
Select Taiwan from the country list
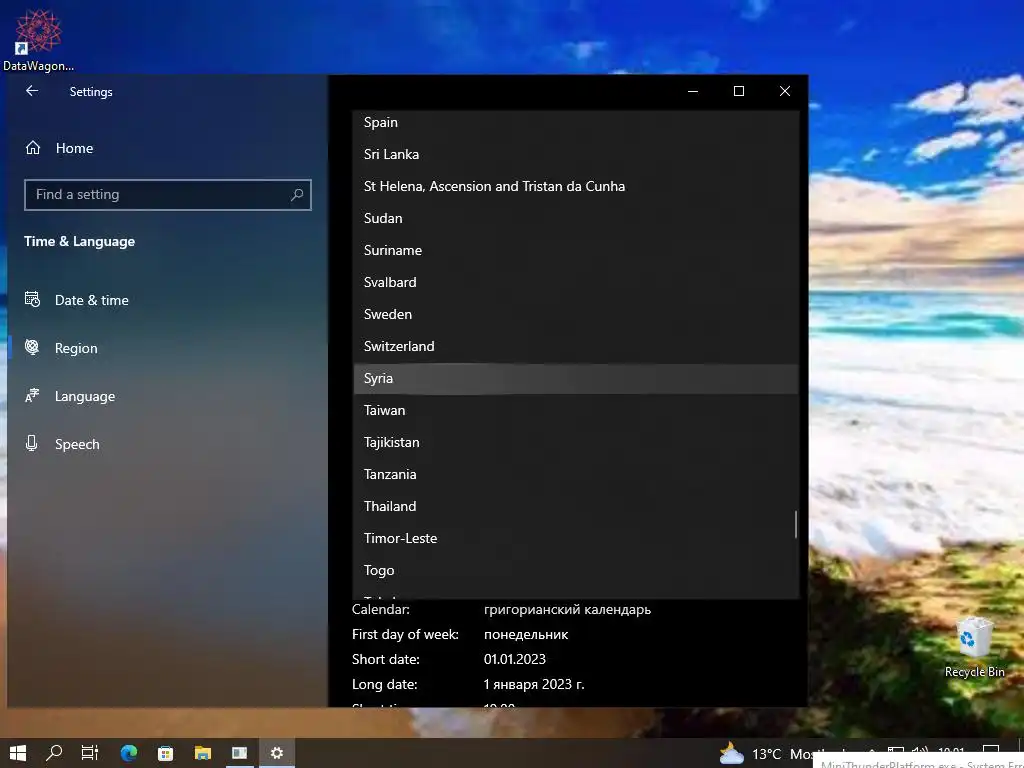(575, 410)
